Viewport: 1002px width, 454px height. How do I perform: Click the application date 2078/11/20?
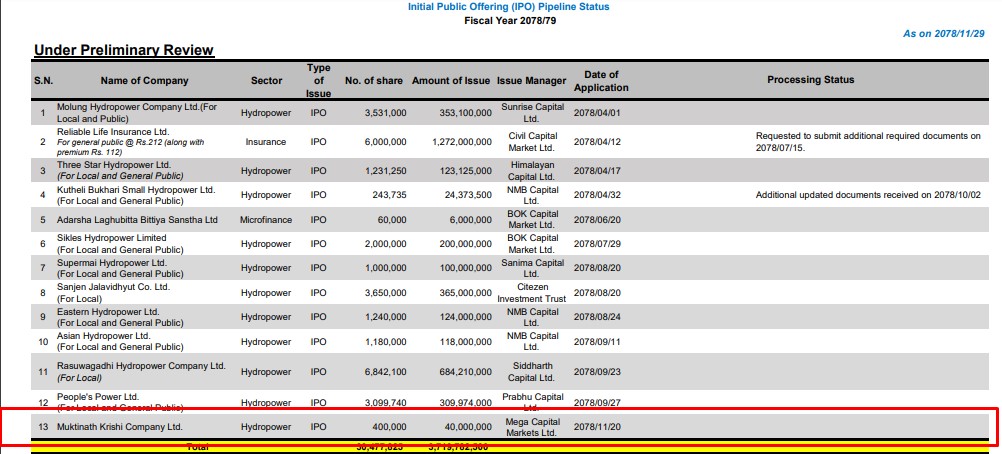point(598,427)
